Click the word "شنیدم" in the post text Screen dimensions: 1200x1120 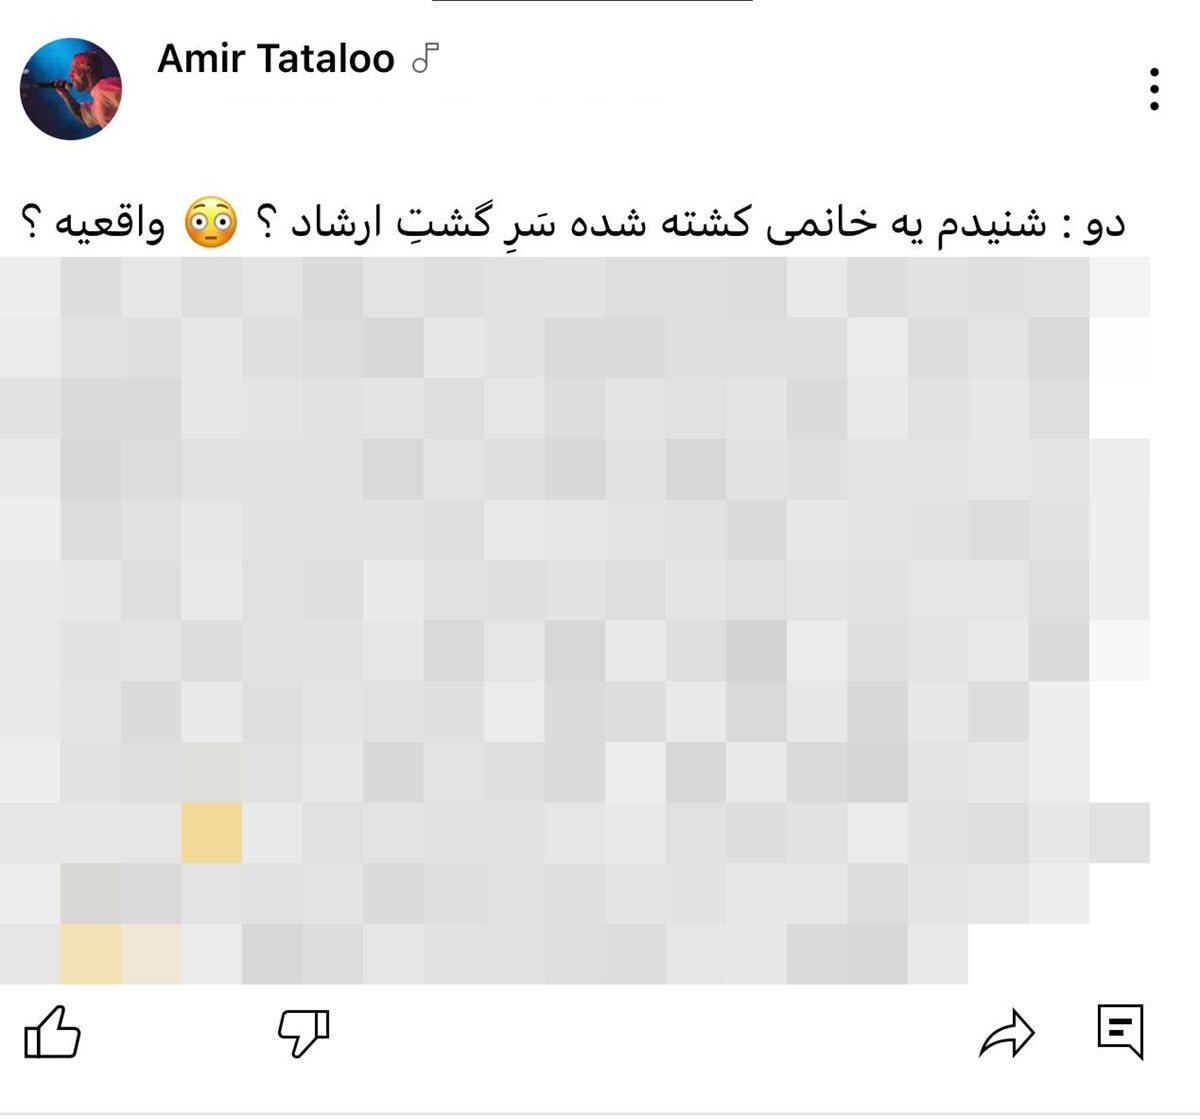(x=992, y=224)
